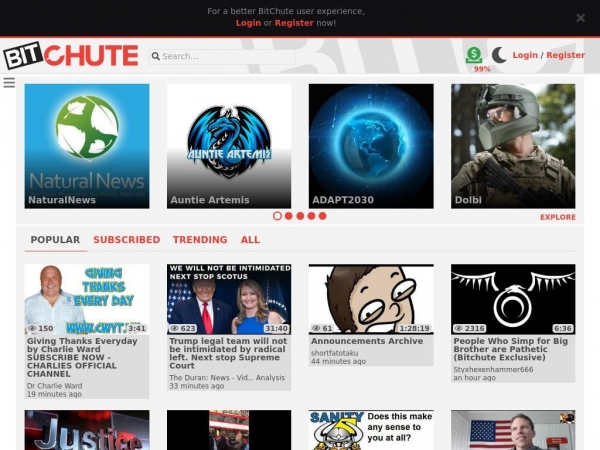Select the third carousel dot
This screenshot has width=600, height=450.
click(x=300, y=216)
